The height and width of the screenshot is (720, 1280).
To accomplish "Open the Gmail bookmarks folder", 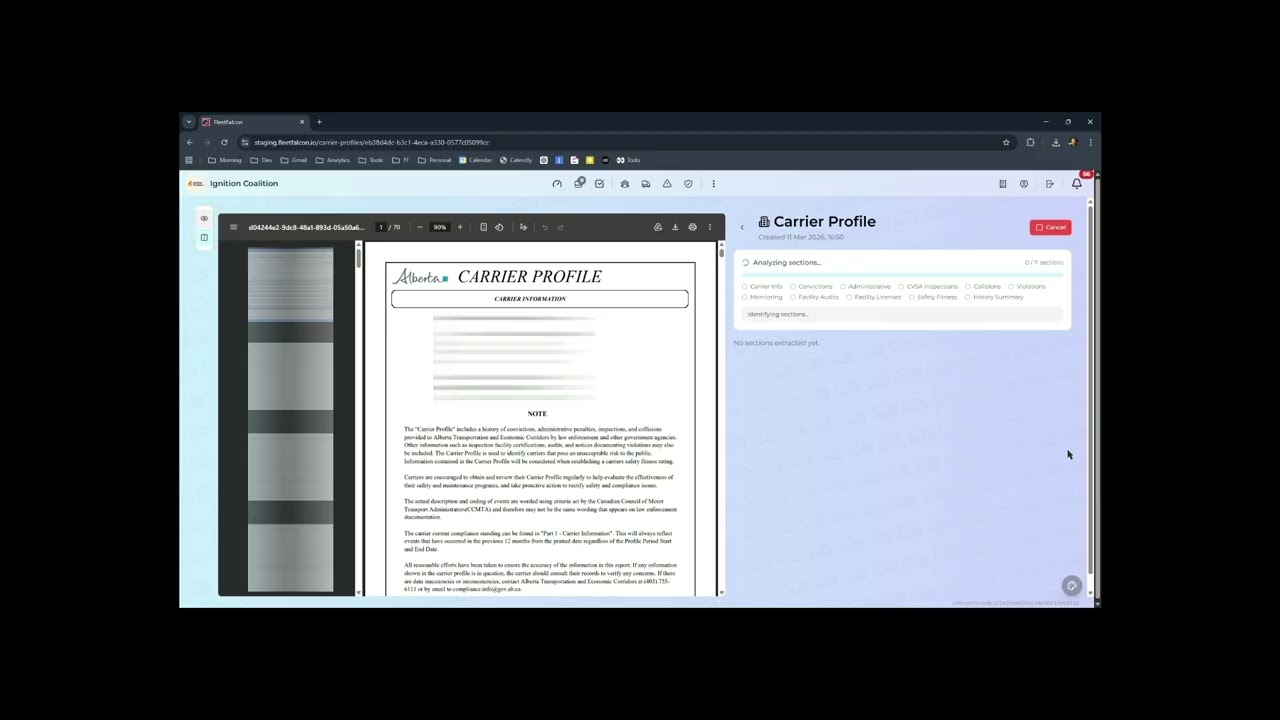I will [294, 160].
